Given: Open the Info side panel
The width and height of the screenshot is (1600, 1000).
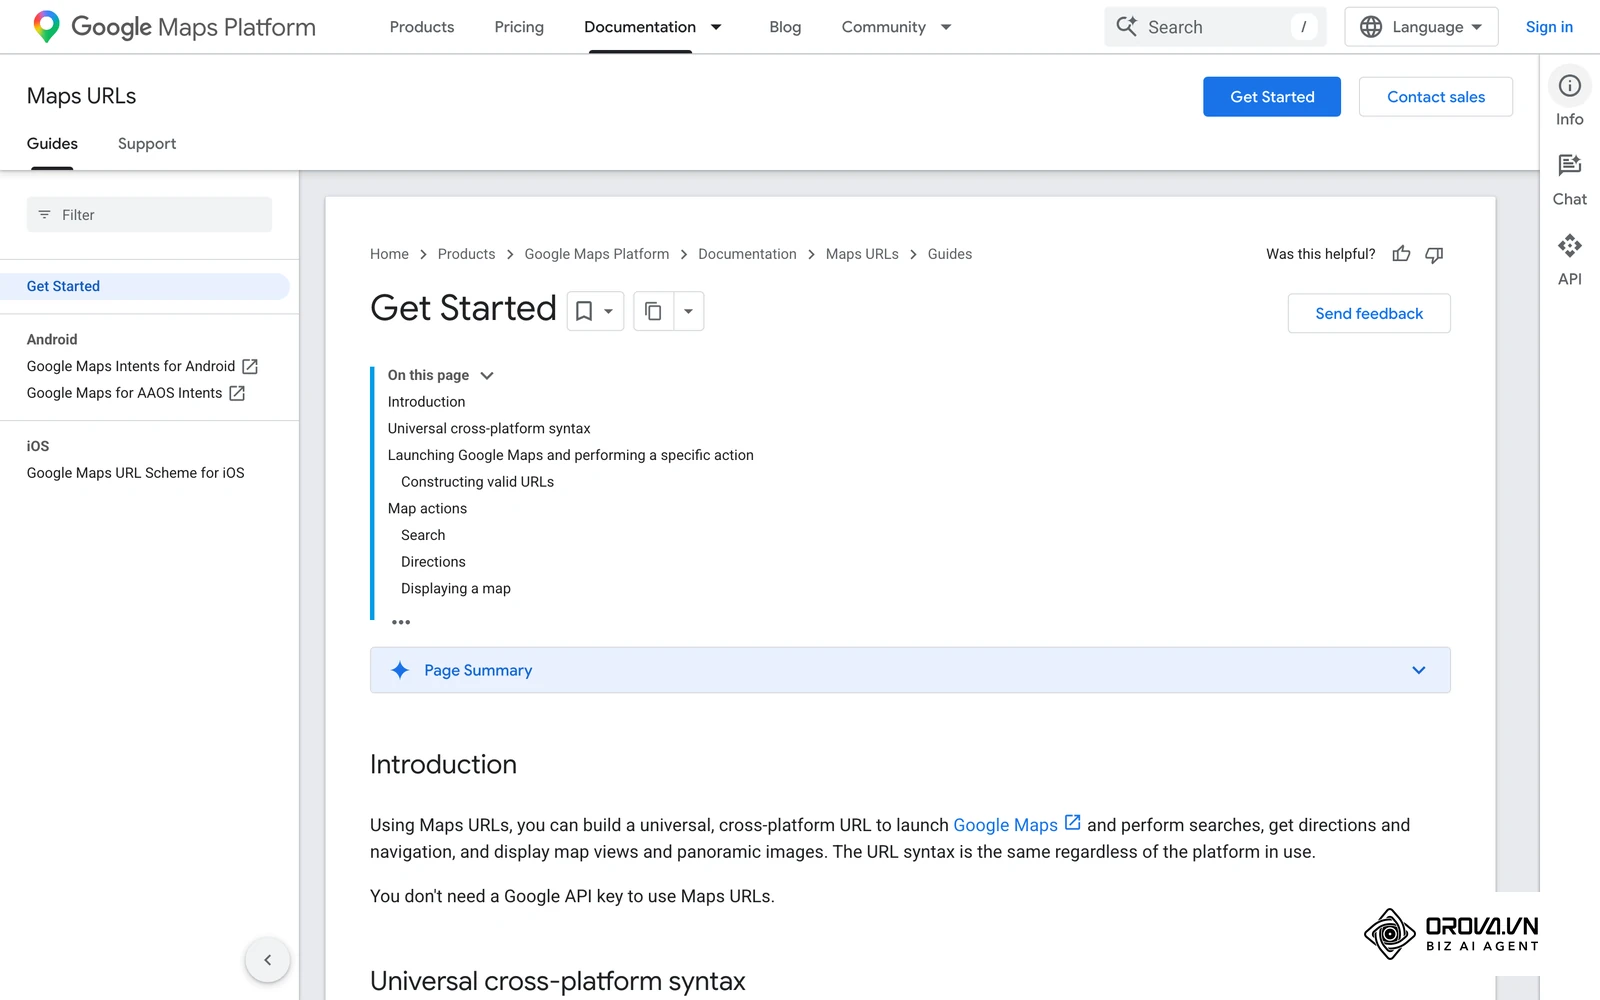Looking at the screenshot, I should click(1569, 100).
